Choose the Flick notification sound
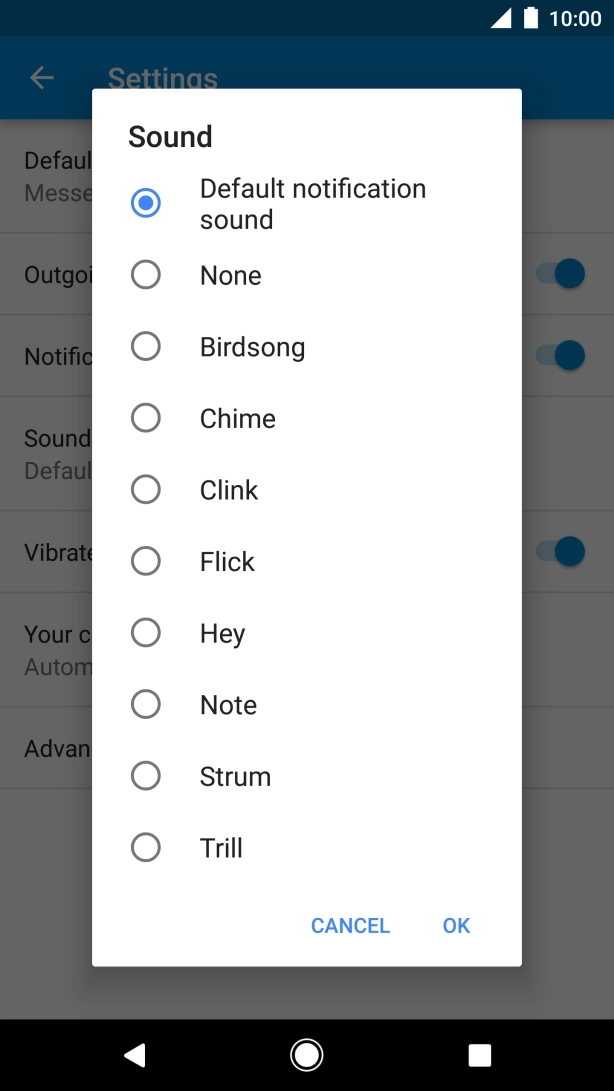614x1091 pixels. [146, 561]
